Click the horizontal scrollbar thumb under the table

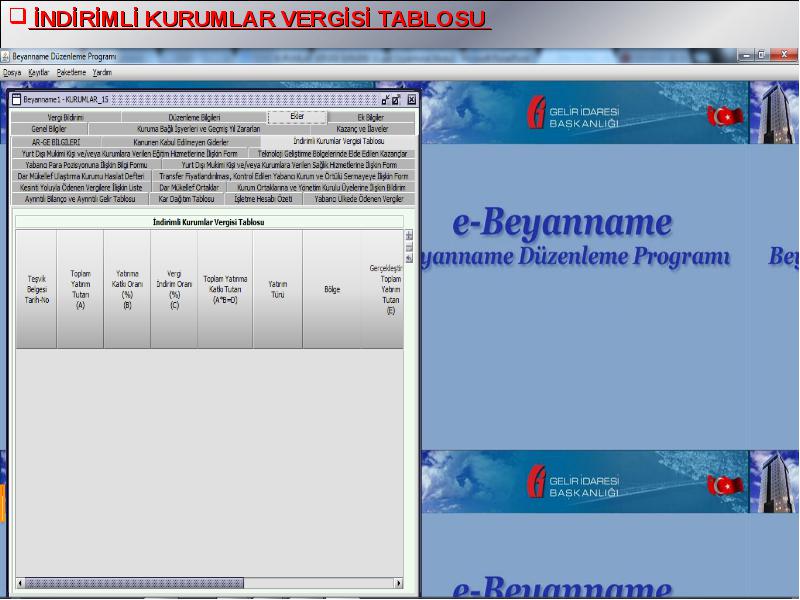134,583
